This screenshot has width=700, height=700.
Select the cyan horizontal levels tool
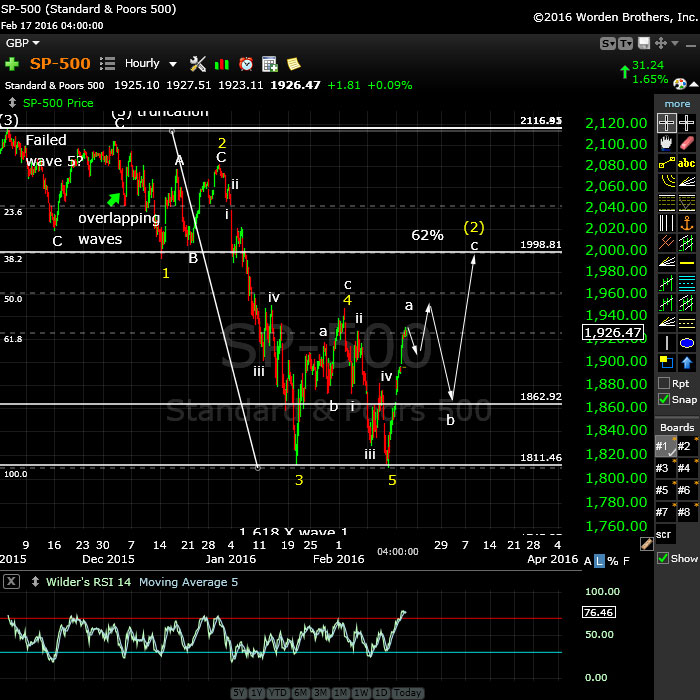coord(687,283)
